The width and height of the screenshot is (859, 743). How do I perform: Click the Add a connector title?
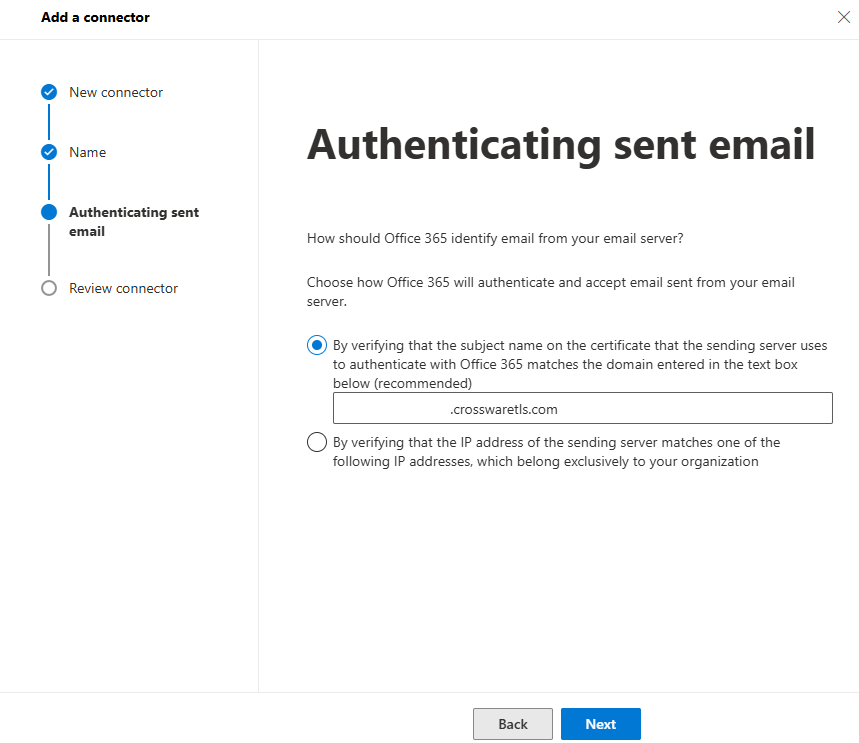(x=95, y=17)
